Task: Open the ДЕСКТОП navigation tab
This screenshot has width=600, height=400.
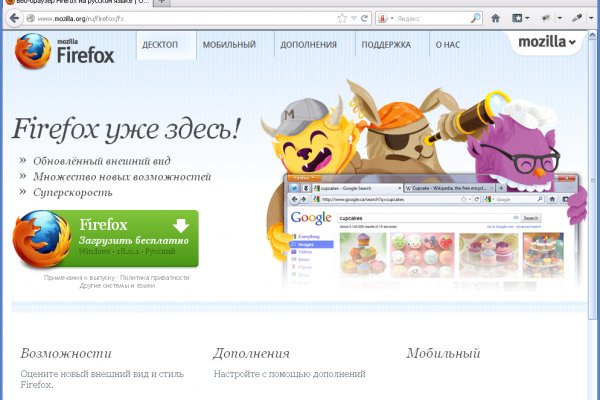Action: (161, 45)
